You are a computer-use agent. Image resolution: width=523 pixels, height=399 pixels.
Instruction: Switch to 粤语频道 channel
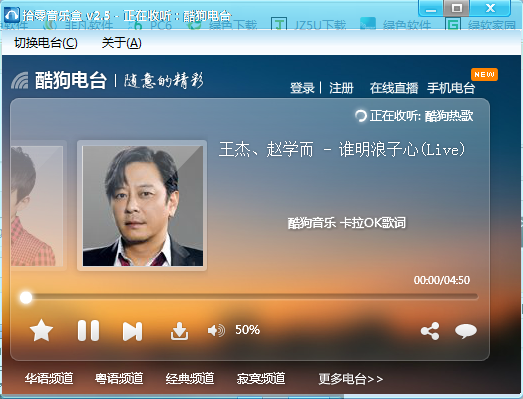[x=119, y=378]
